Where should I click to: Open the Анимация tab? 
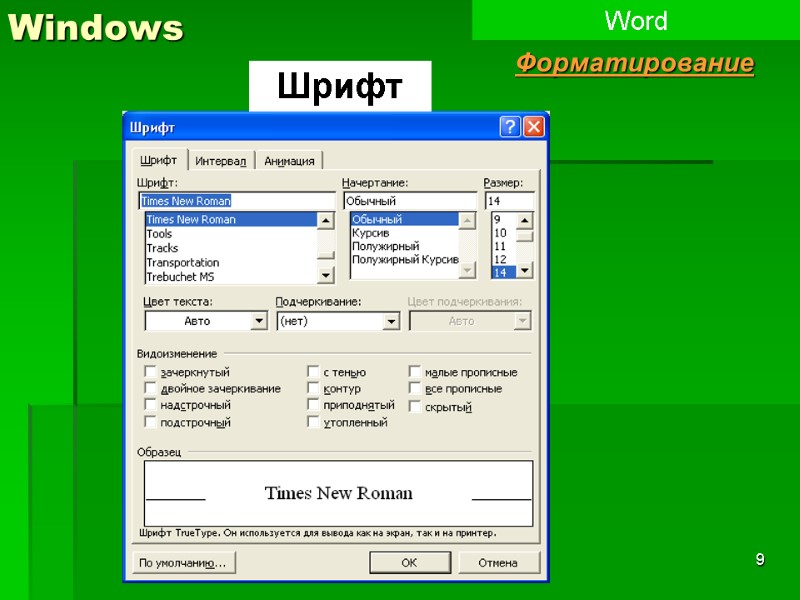tap(289, 161)
